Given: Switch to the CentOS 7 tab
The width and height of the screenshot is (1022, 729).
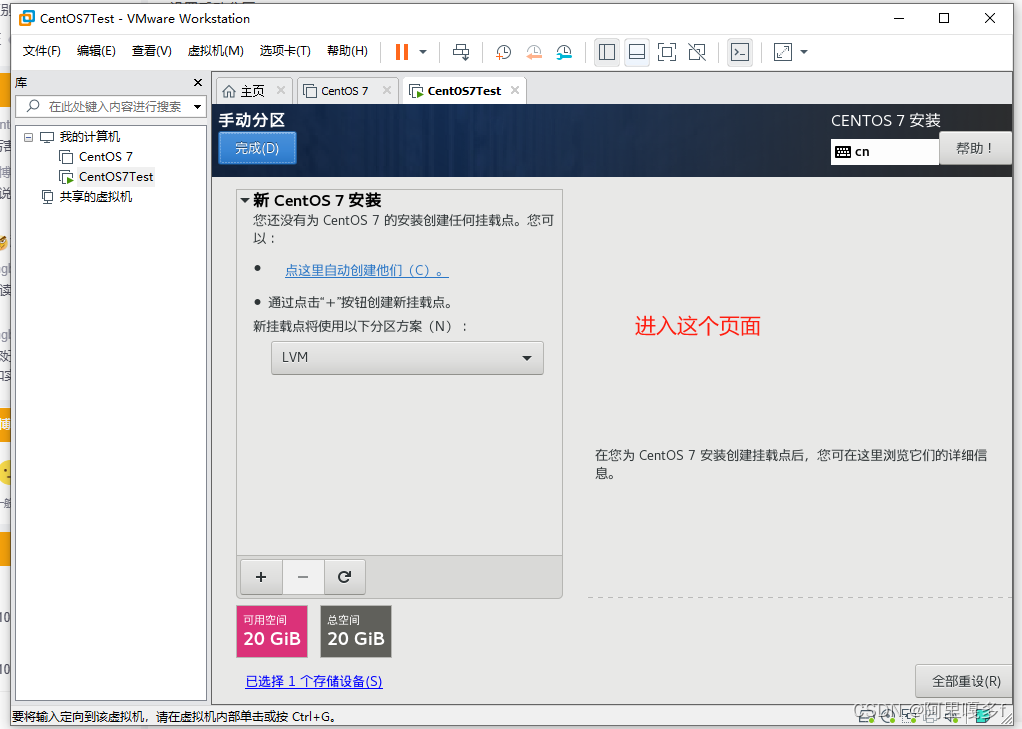Looking at the screenshot, I should (340, 89).
